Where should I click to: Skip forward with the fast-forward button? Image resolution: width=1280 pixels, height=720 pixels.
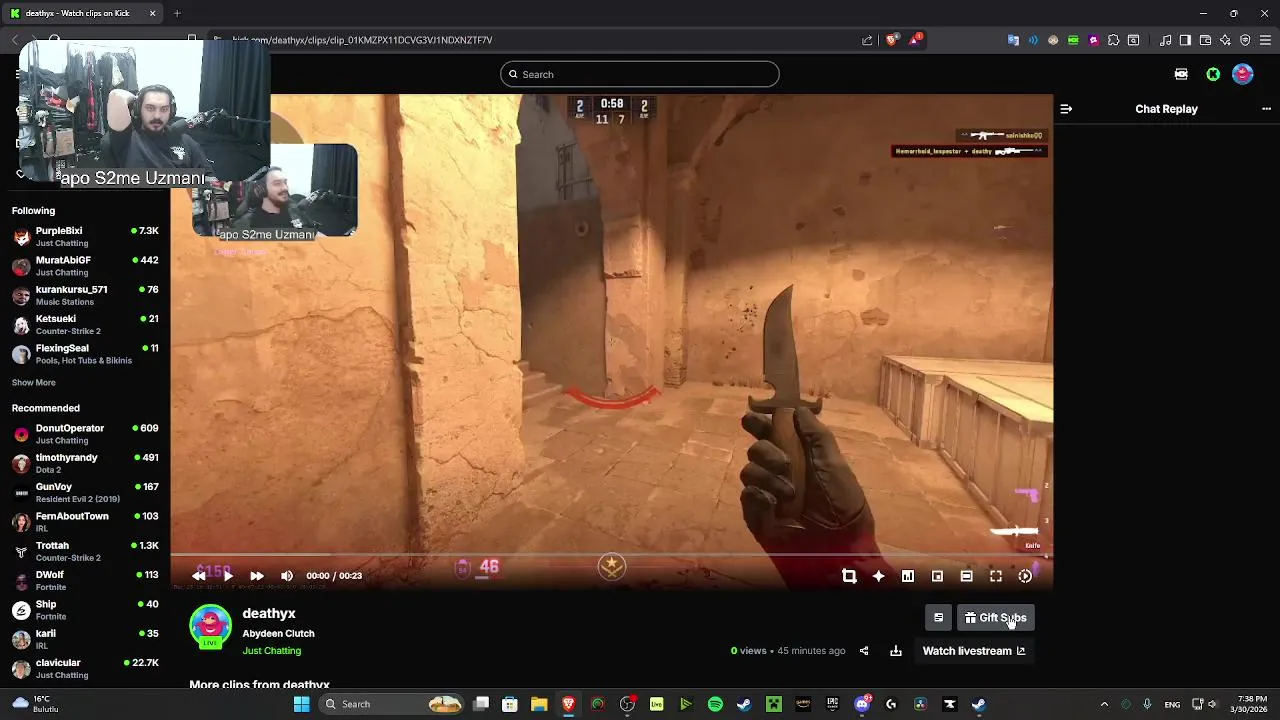click(257, 576)
